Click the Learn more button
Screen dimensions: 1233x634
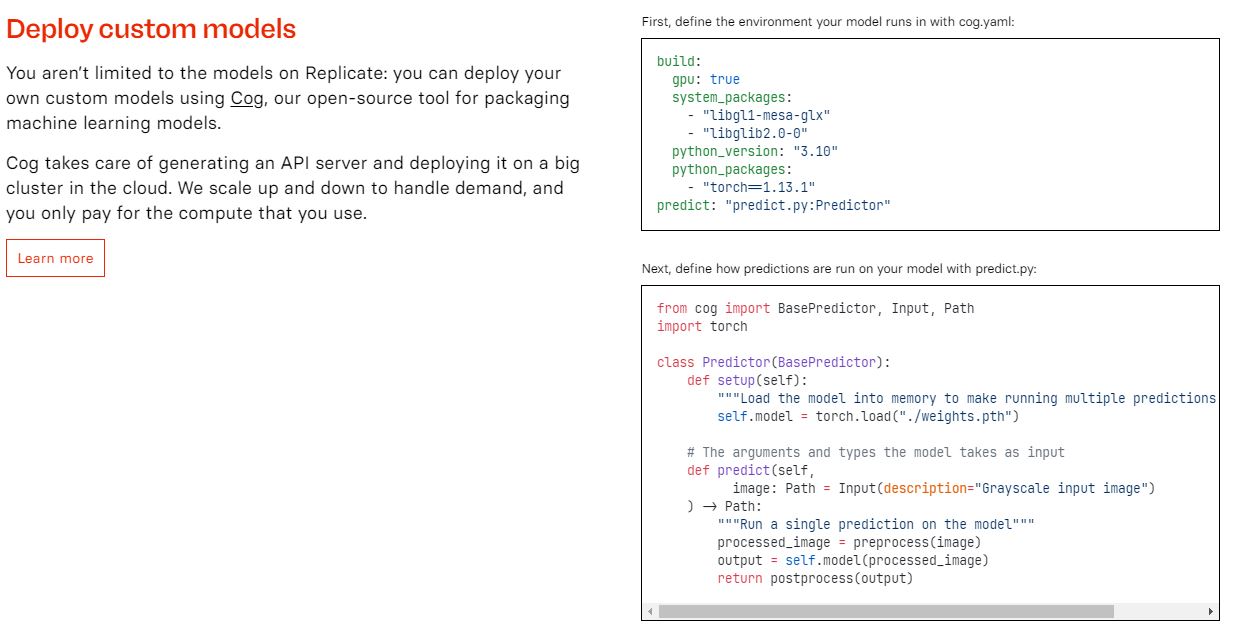click(x=55, y=258)
